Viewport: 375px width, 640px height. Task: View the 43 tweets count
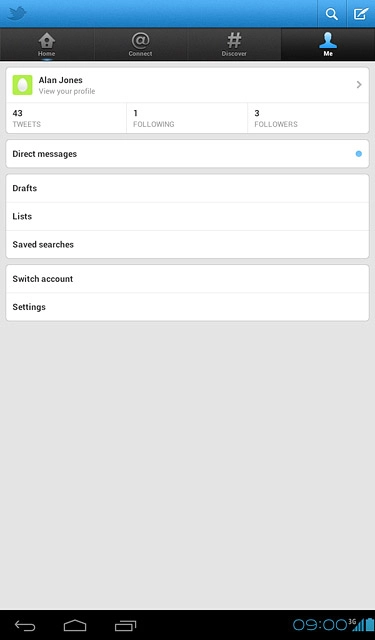[x=66, y=118]
